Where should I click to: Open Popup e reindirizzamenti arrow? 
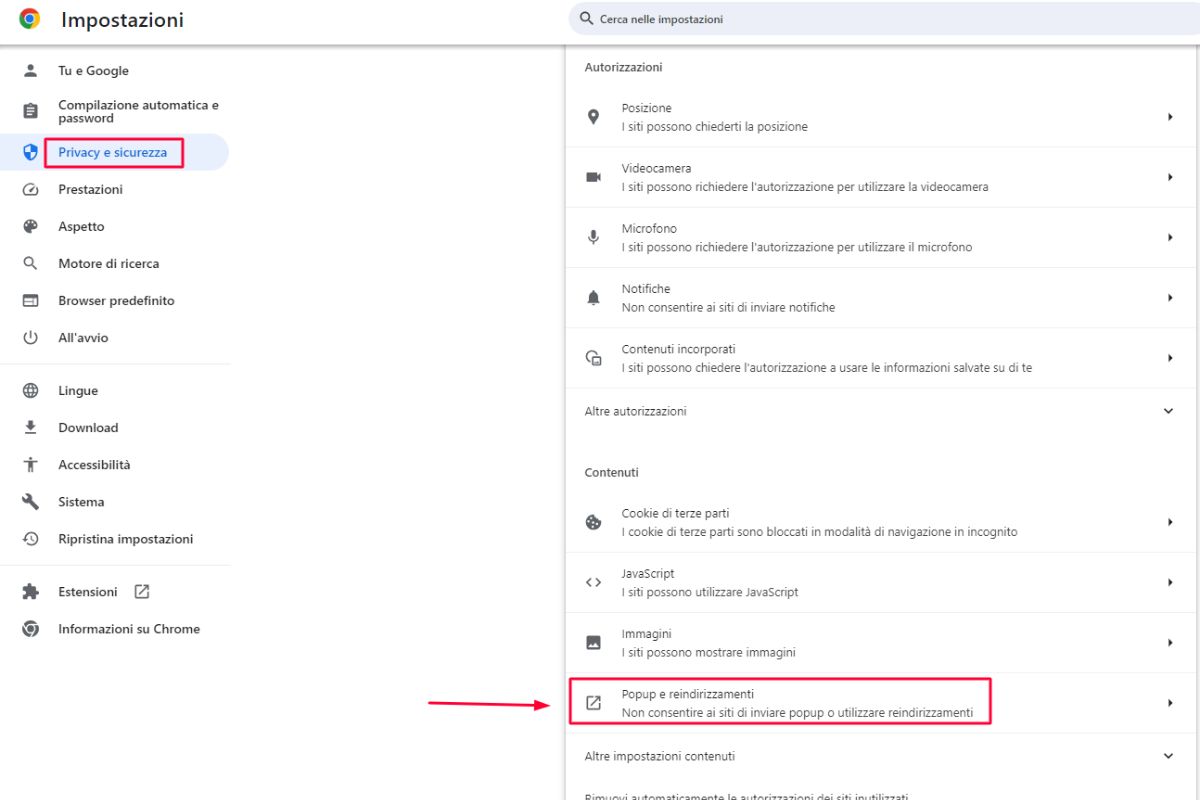coord(1169,703)
